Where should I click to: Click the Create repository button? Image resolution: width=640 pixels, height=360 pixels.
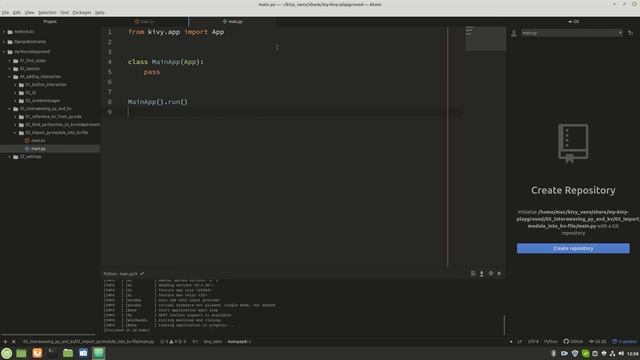point(573,248)
